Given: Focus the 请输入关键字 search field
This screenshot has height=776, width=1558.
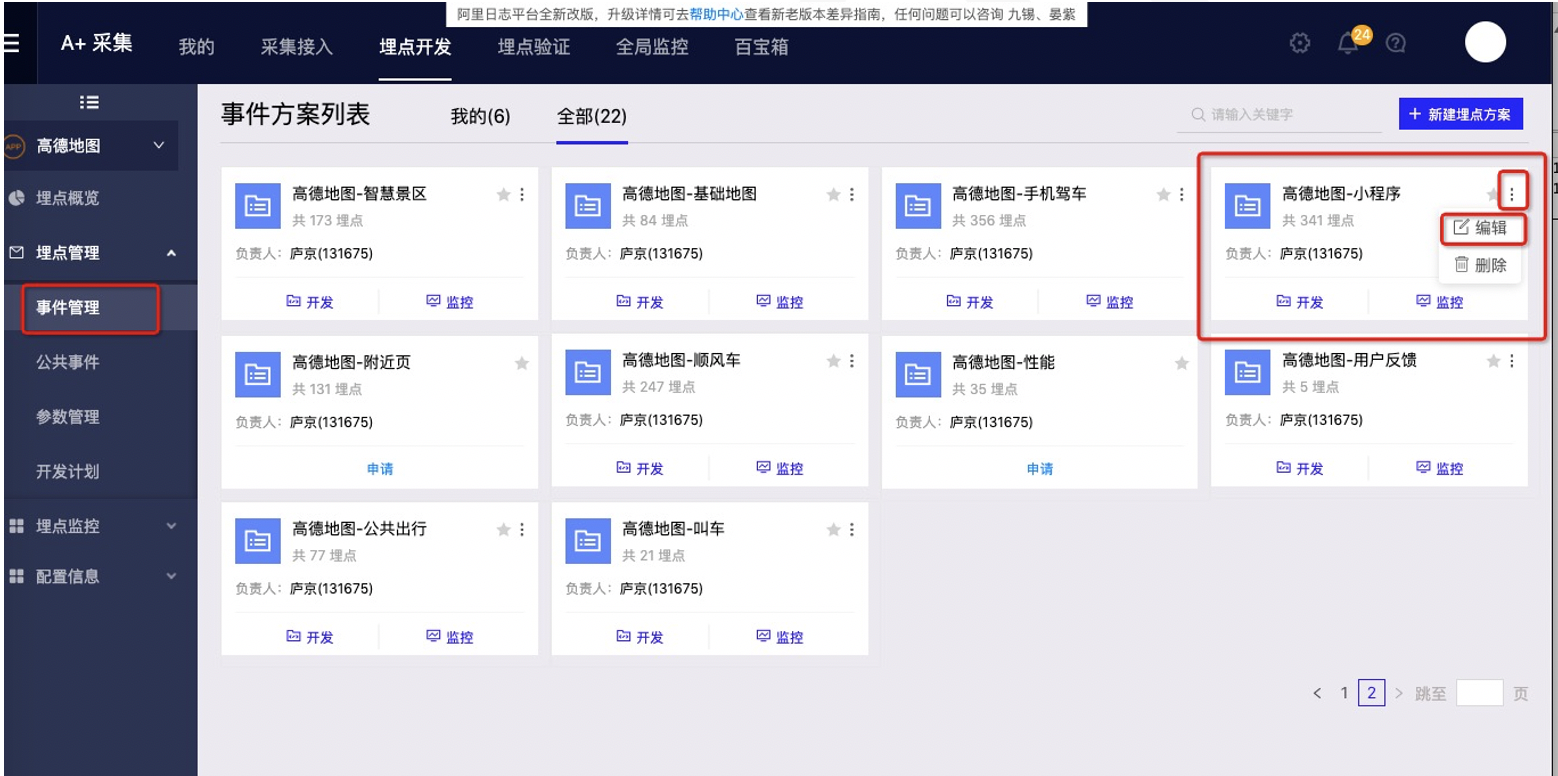Looking at the screenshot, I should coord(1279,115).
